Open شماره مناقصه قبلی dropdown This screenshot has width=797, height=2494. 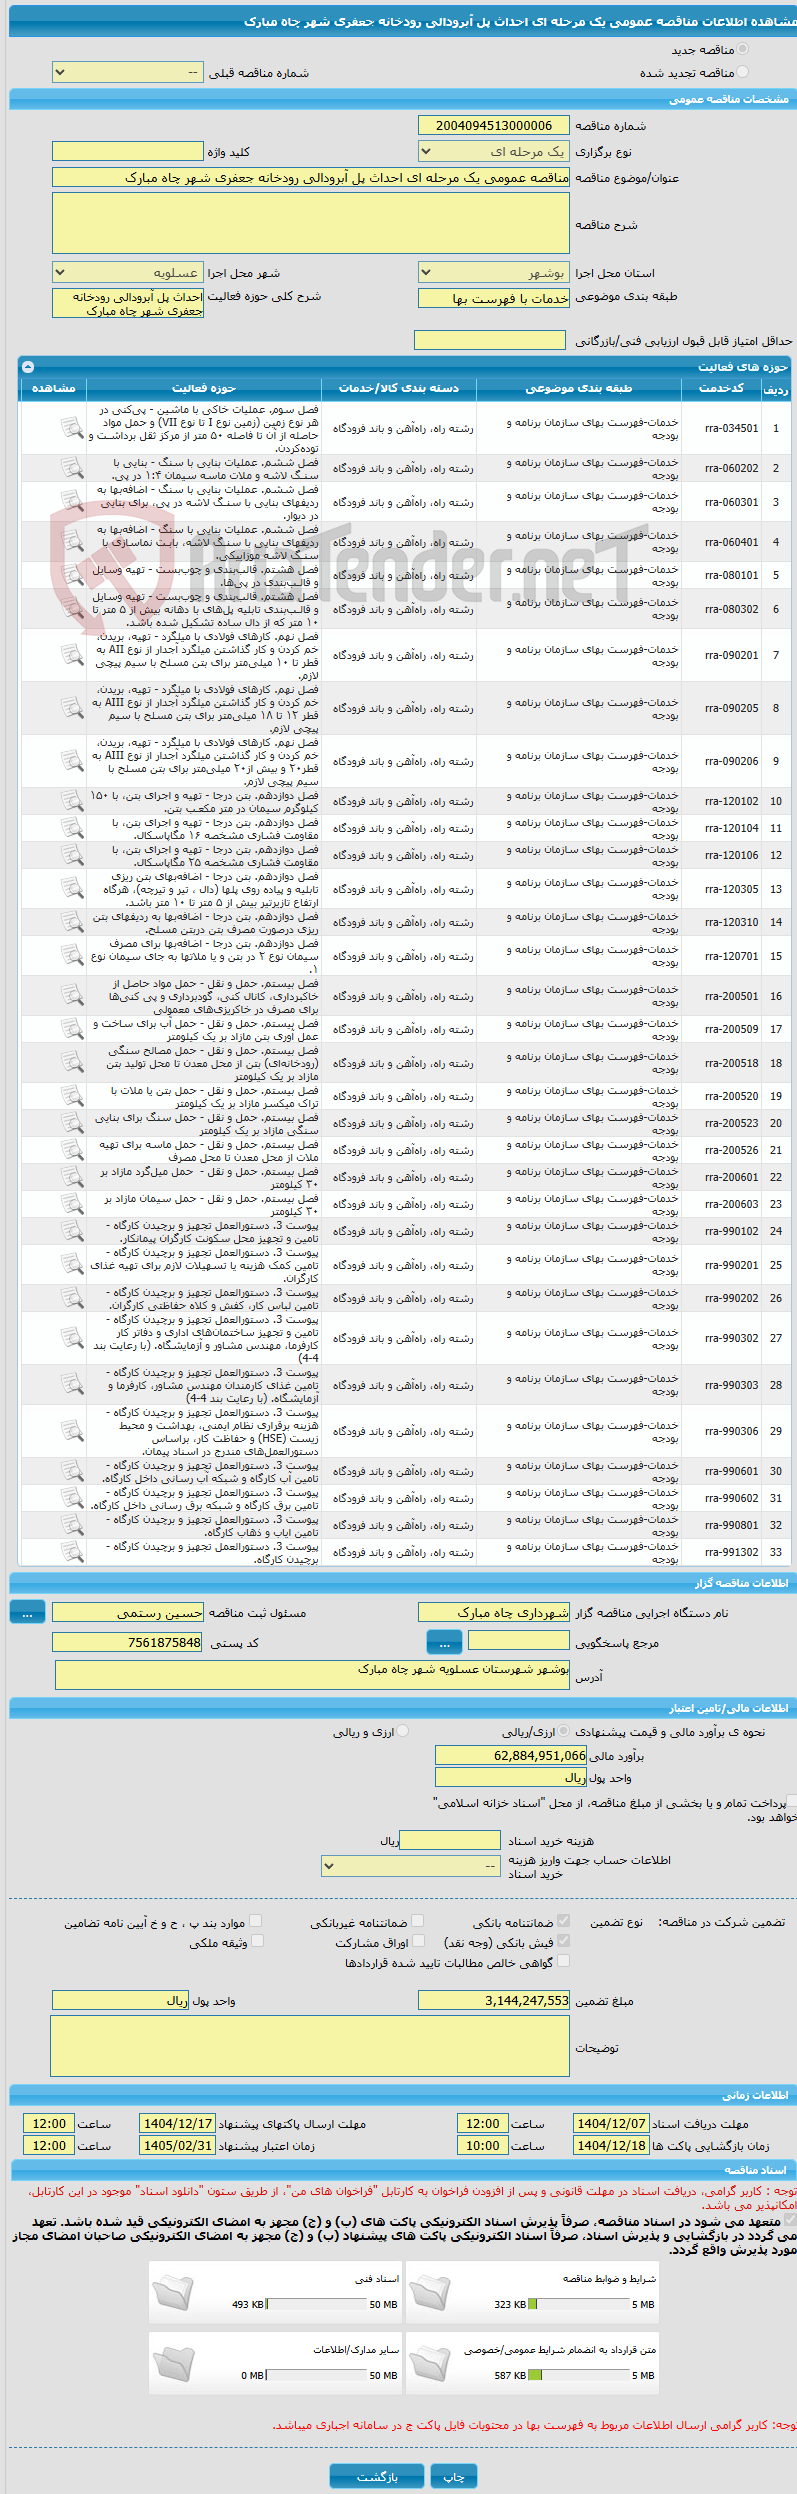point(128,72)
